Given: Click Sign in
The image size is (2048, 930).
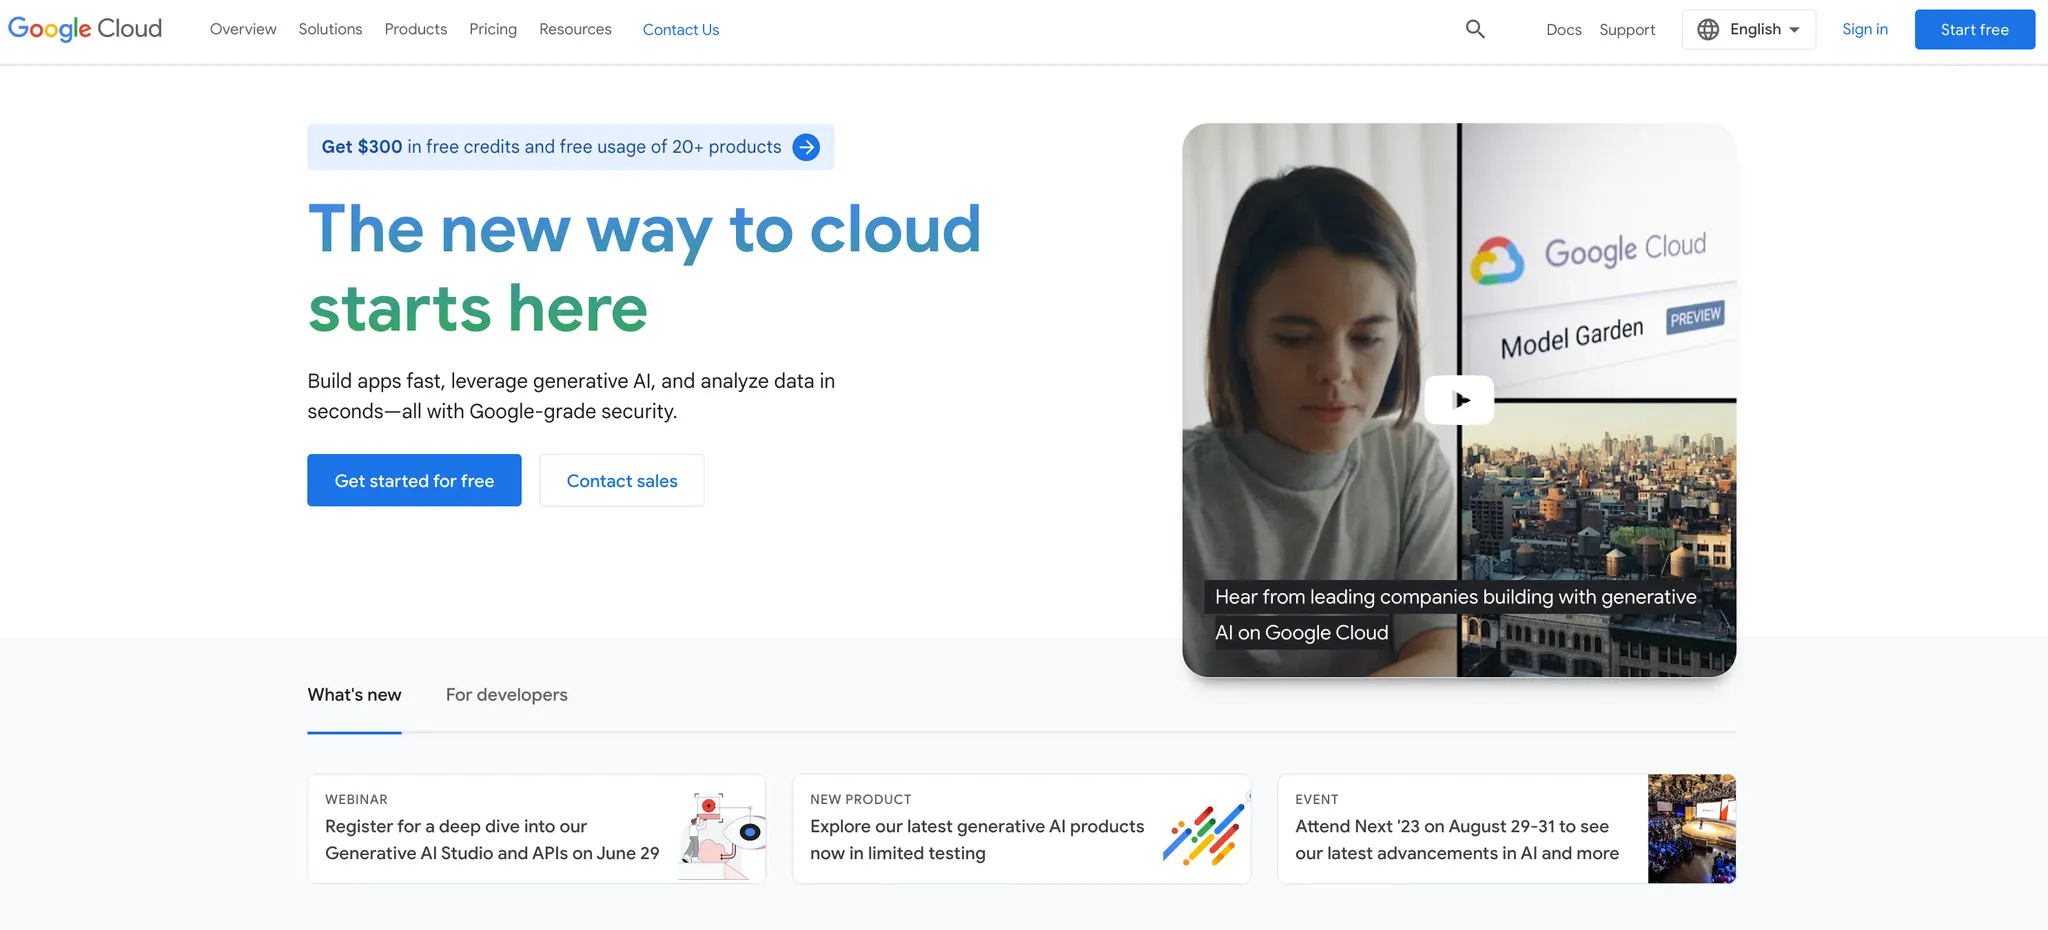Looking at the screenshot, I should (x=1865, y=29).
